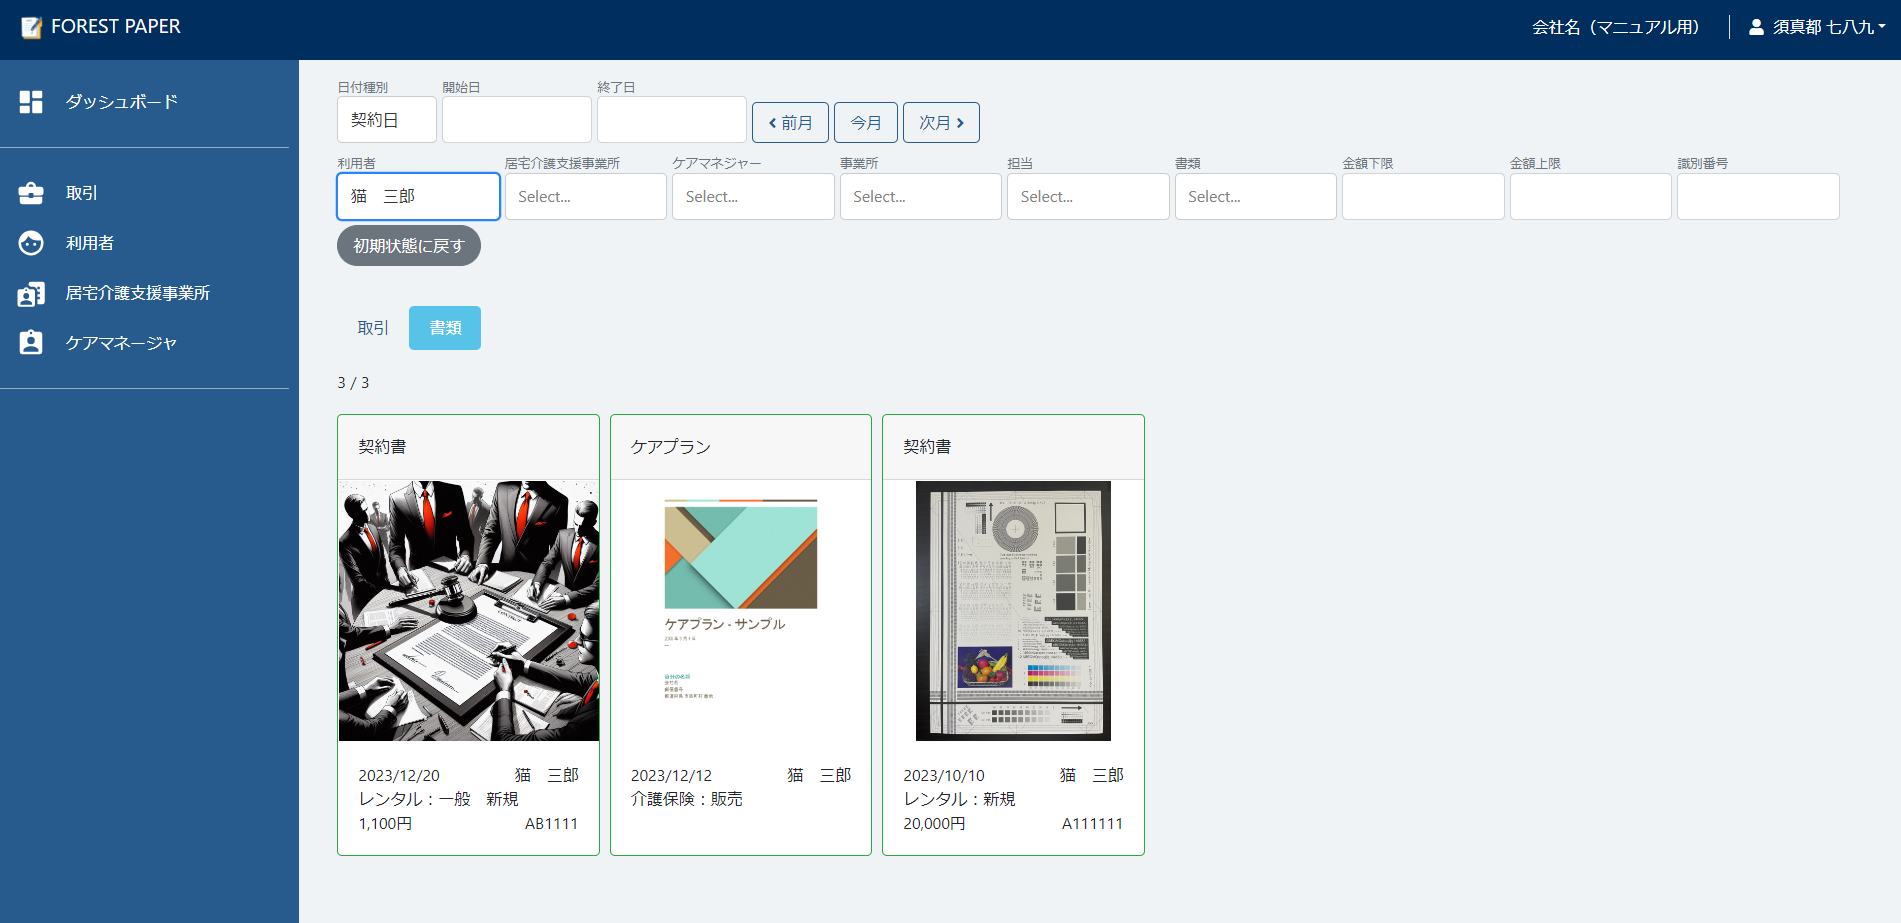This screenshot has height=923, width=1901.
Task: Open the 須真都 七八九 account menu
Action: pos(1820,27)
